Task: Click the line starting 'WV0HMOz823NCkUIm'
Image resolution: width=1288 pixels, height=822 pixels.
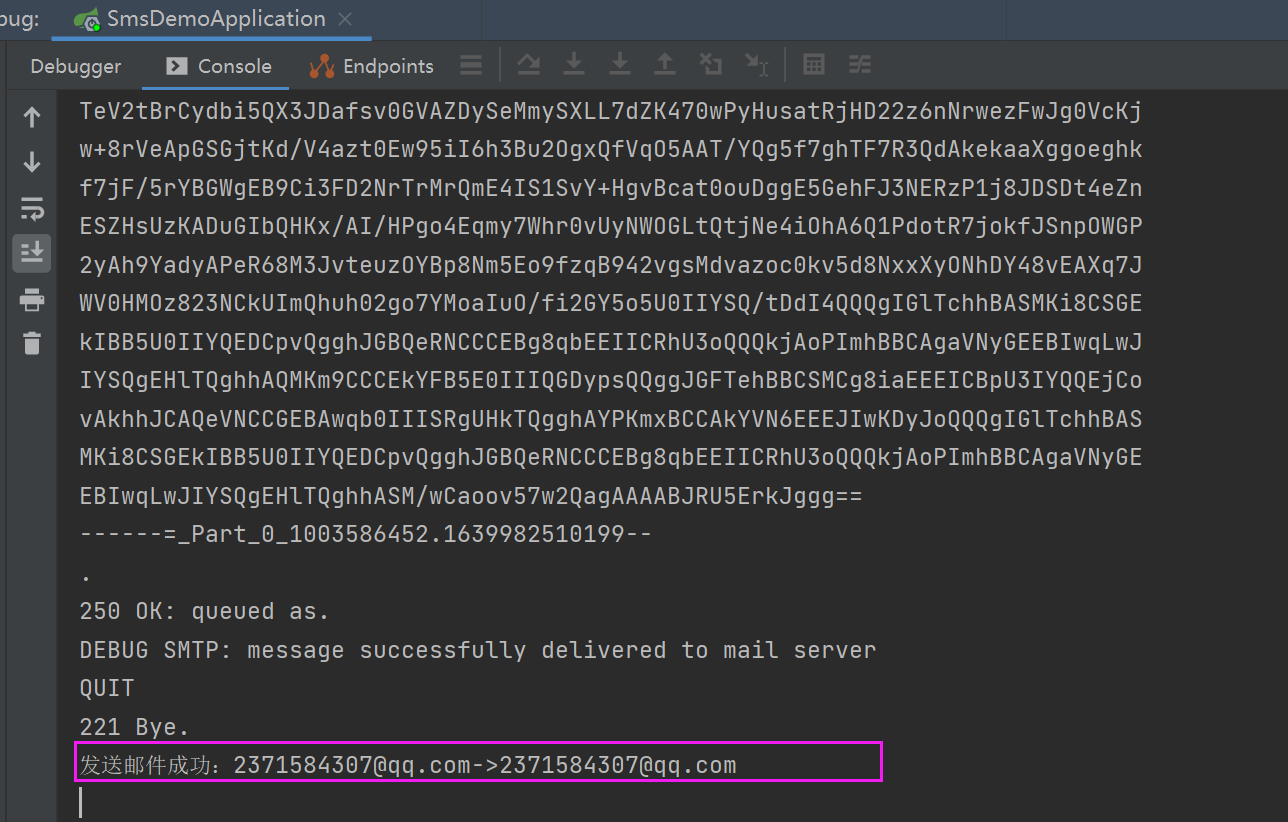Action: click(x=611, y=304)
